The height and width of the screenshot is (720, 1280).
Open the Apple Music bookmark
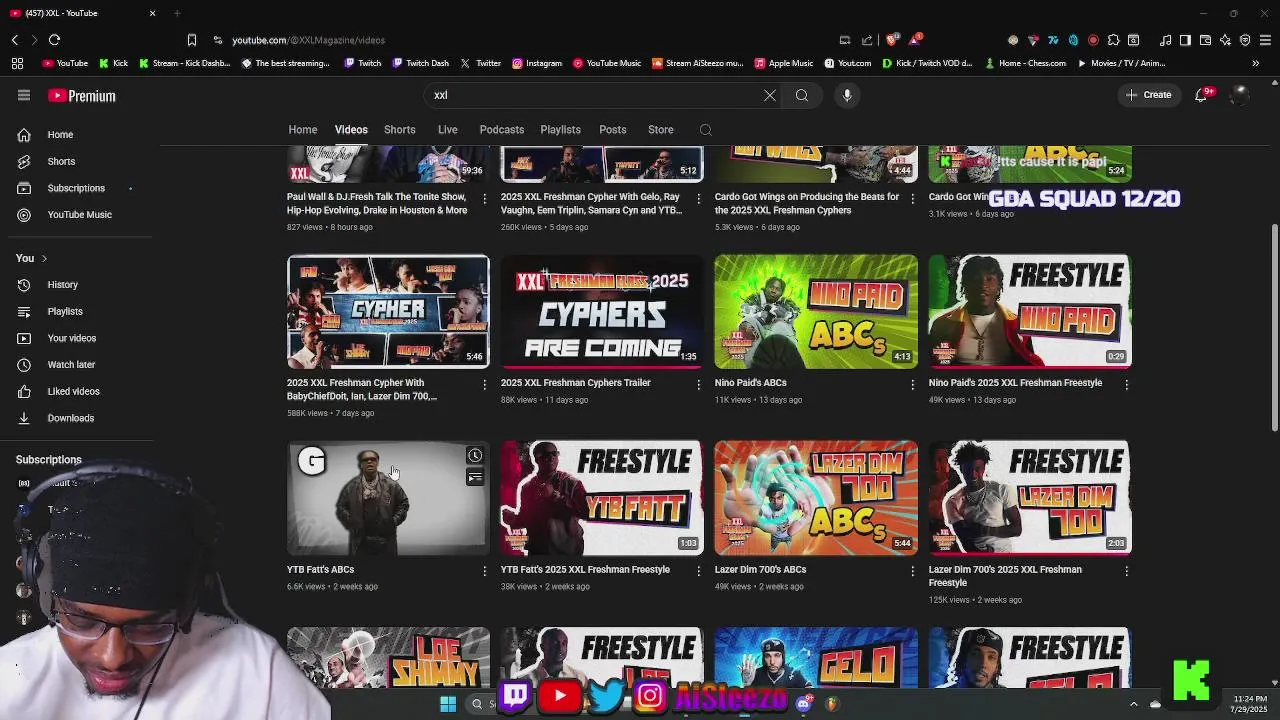tap(783, 63)
